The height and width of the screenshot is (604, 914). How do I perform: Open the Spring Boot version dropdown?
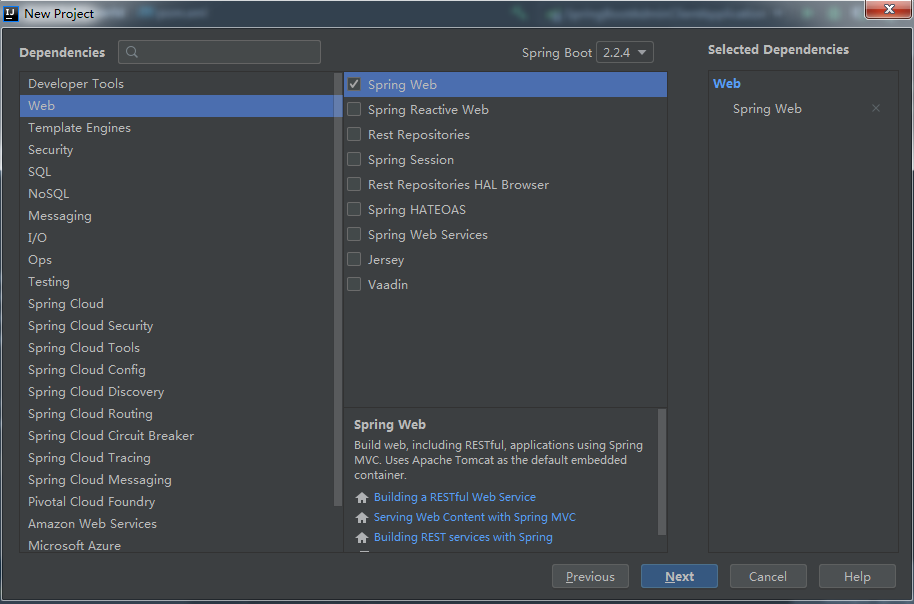[x=625, y=52]
